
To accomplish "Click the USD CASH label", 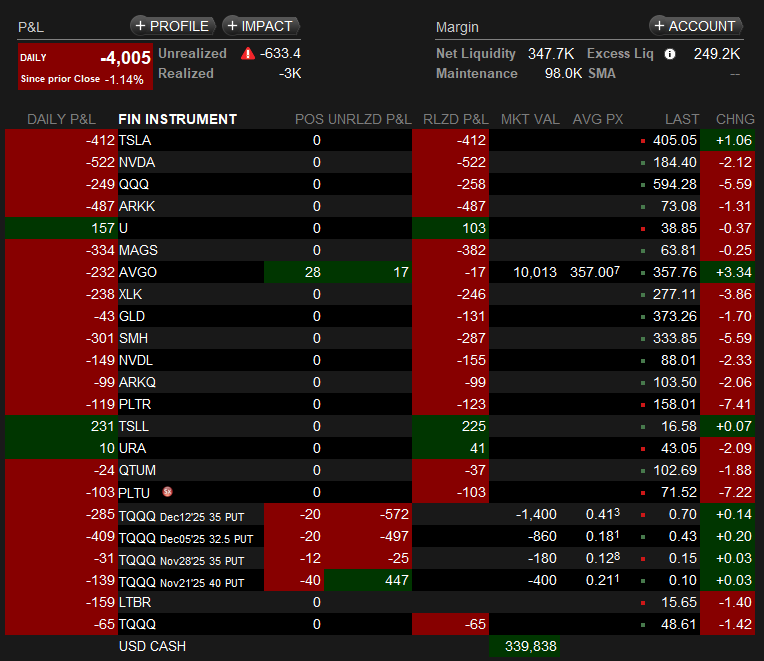I will tap(153, 646).
